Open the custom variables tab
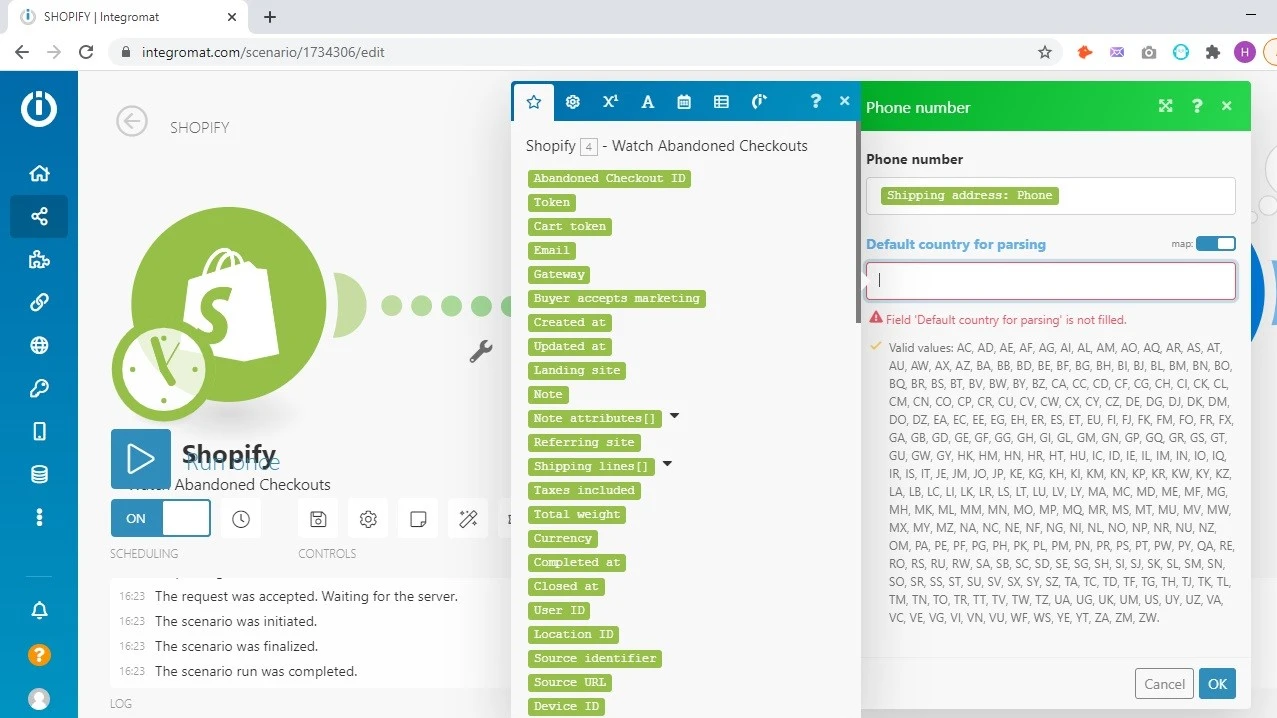The image size is (1277, 718). [x=759, y=101]
